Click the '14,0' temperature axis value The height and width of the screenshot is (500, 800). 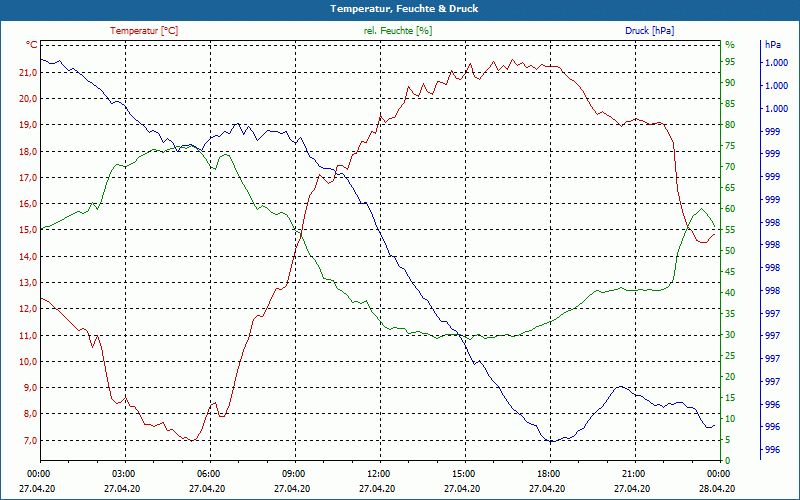[x=28, y=257]
